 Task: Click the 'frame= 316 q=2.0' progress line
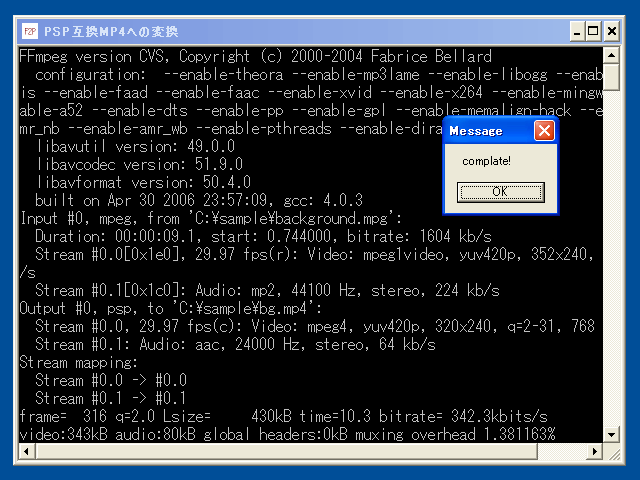click(284, 416)
